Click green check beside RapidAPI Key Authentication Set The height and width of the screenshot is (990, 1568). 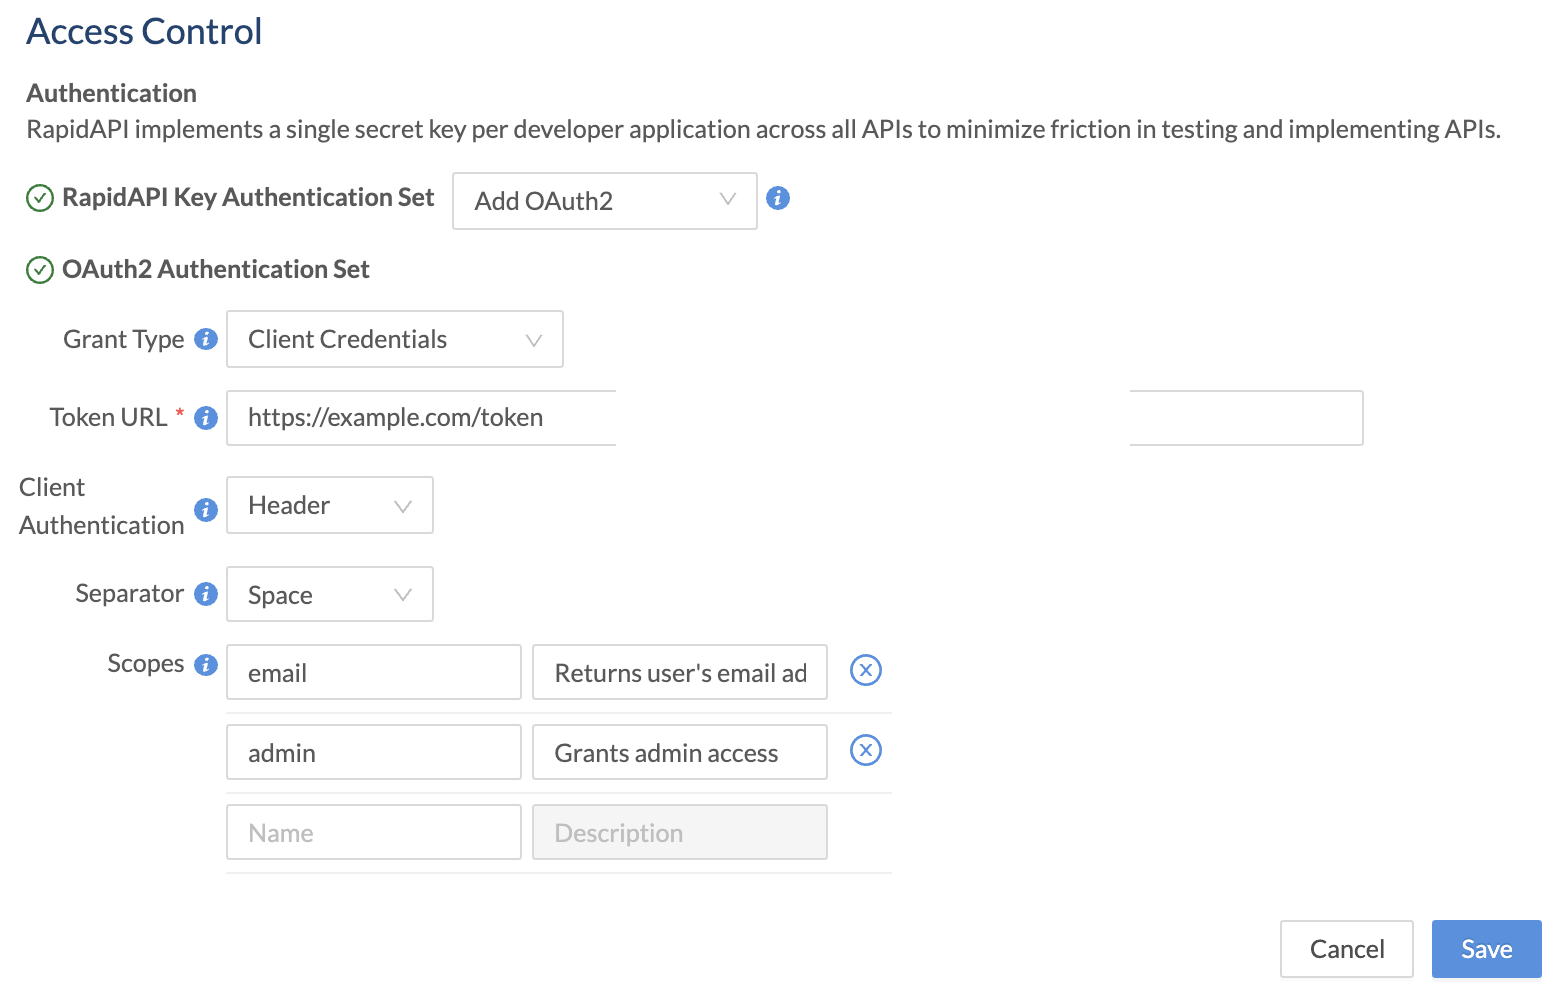(39, 198)
